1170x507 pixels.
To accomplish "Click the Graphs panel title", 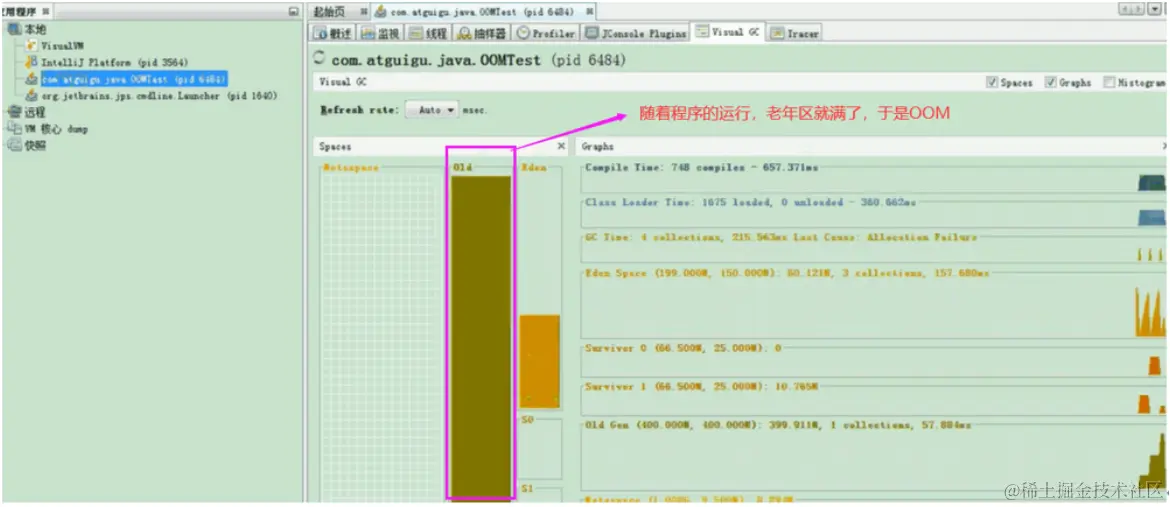I will click(x=598, y=147).
